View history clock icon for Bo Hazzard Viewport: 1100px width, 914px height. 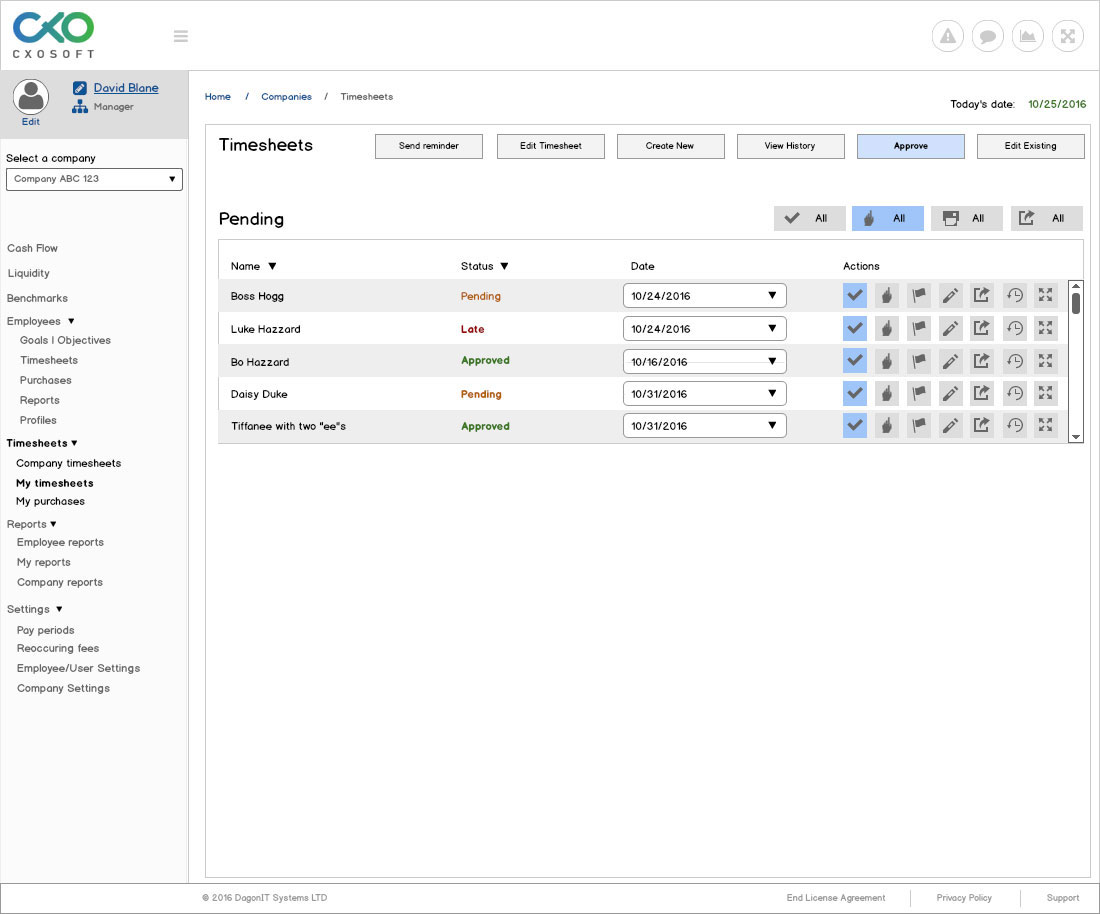click(x=1014, y=361)
